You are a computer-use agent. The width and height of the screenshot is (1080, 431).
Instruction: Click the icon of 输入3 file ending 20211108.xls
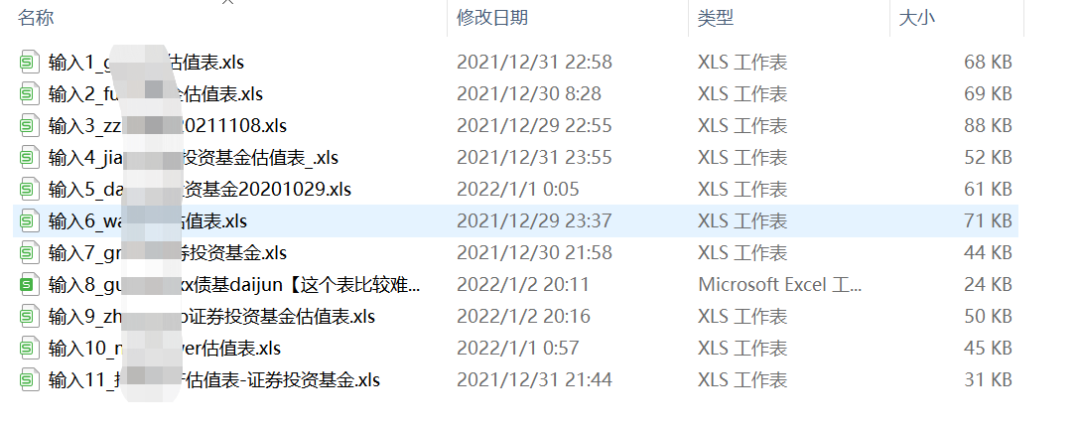tap(30, 125)
